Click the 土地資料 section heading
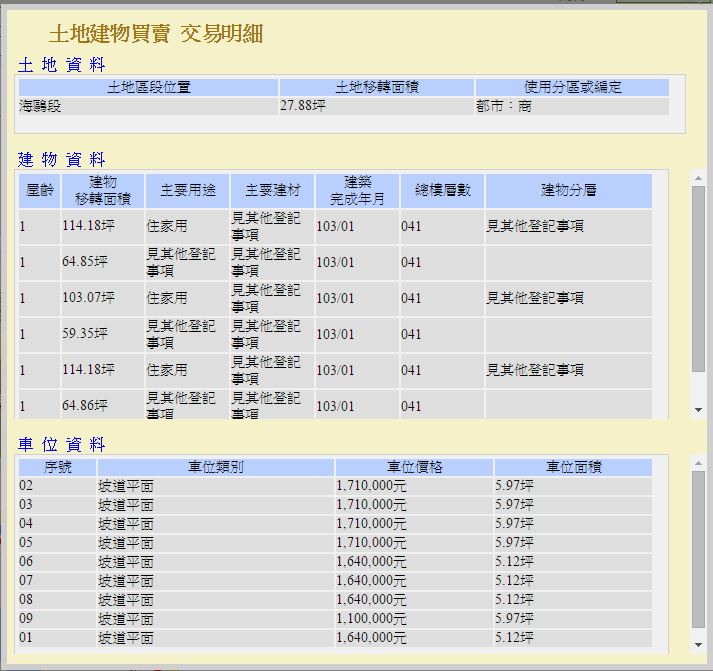The width and height of the screenshot is (713, 671). (62, 65)
